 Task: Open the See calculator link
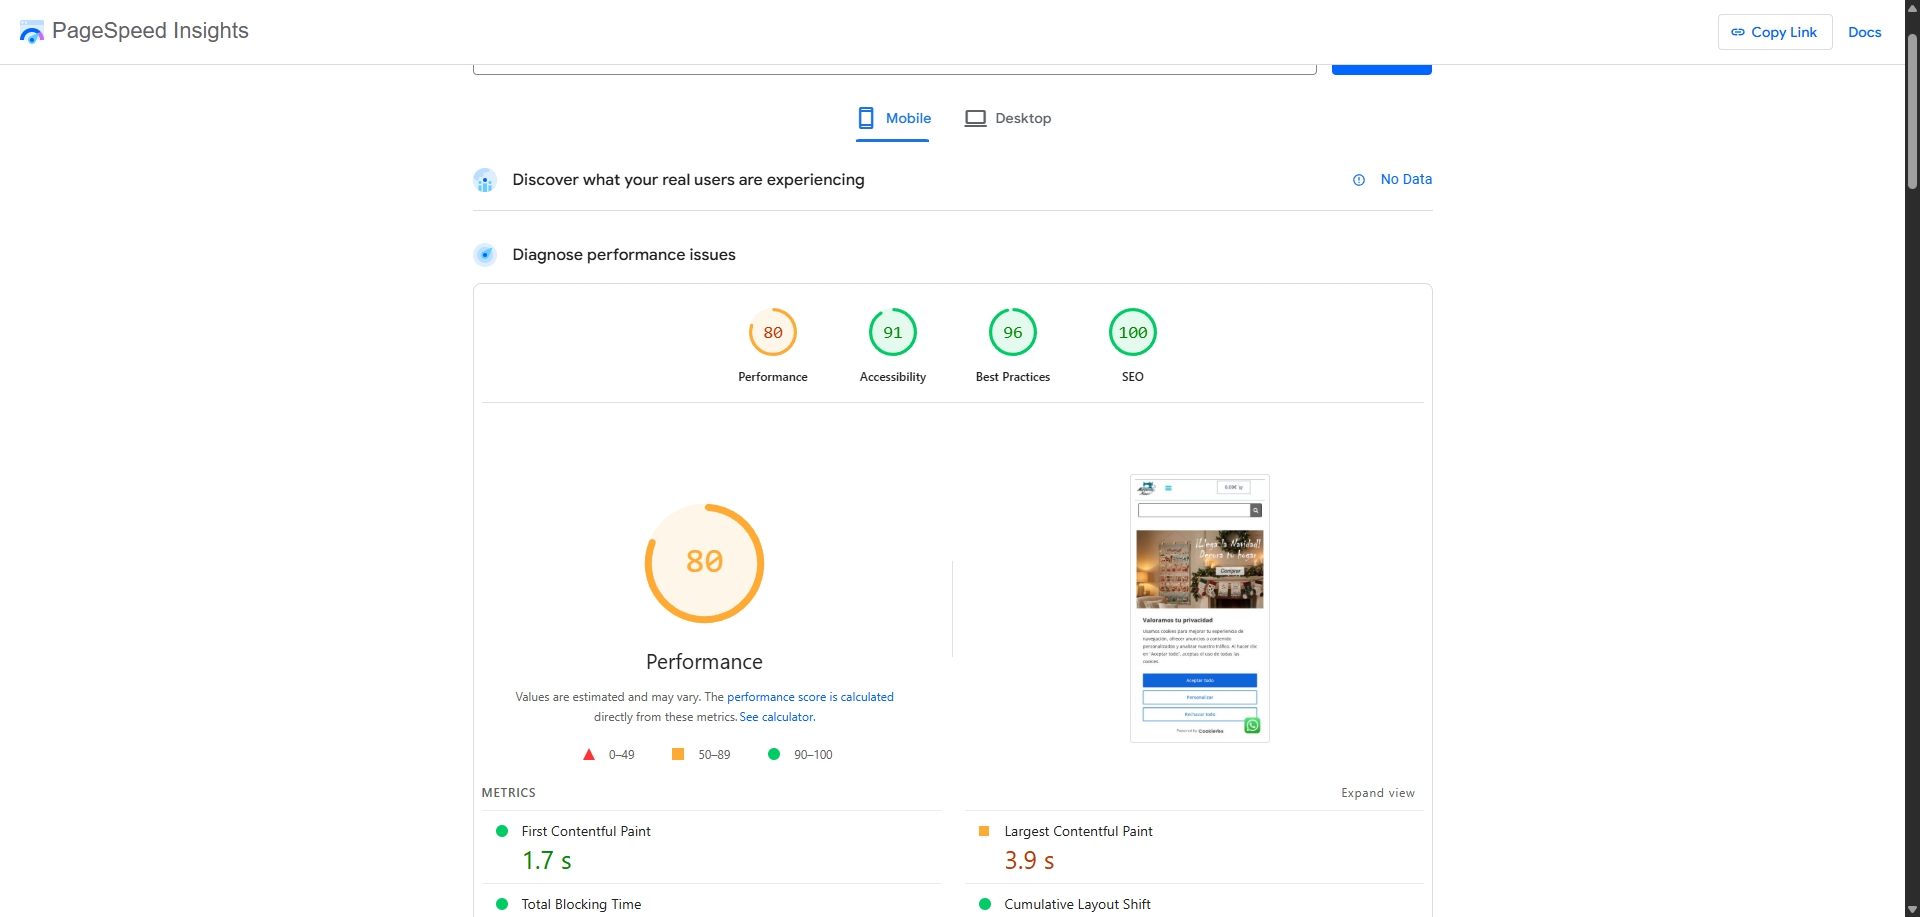(x=777, y=717)
